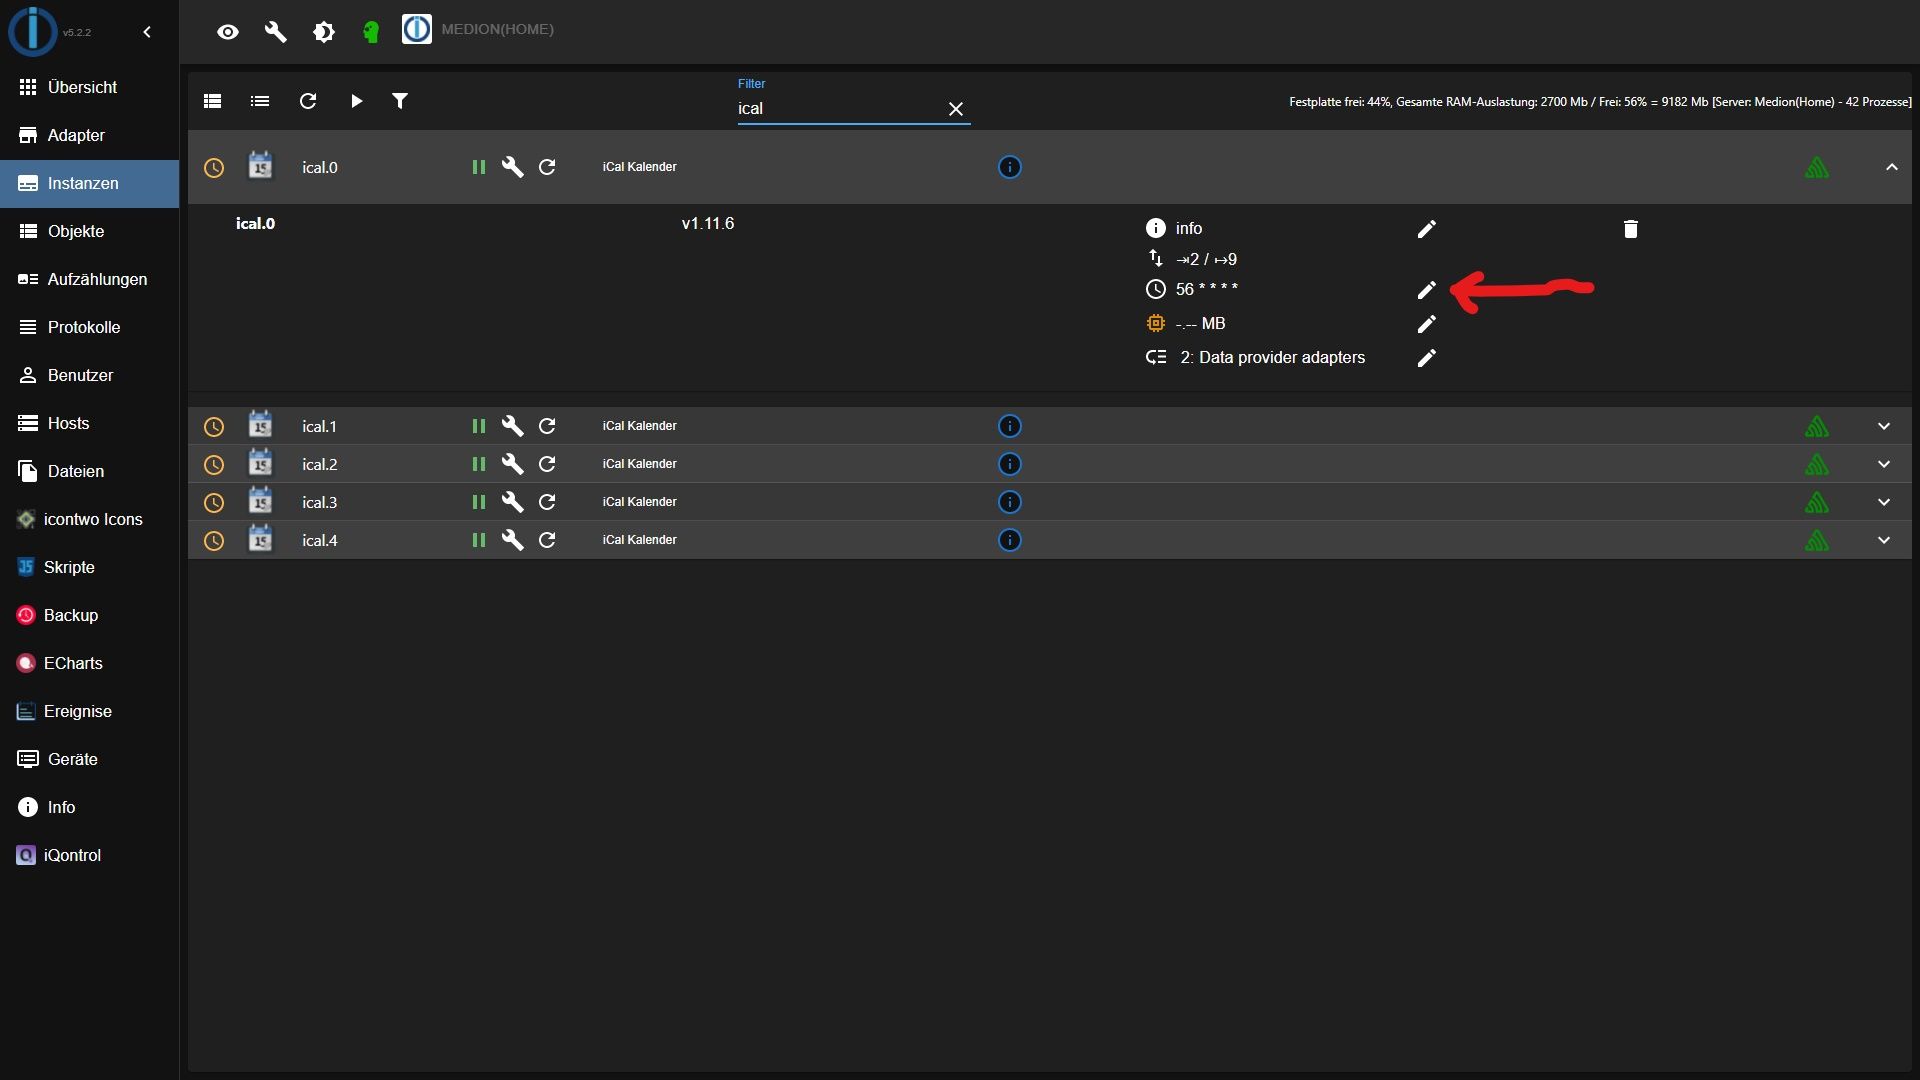Open Skripte in the sidebar
This screenshot has height=1080, width=1920.
89,567
